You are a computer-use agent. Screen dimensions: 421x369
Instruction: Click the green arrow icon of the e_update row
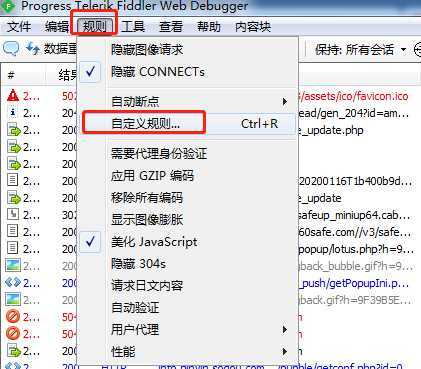click(x=14, y=198)
